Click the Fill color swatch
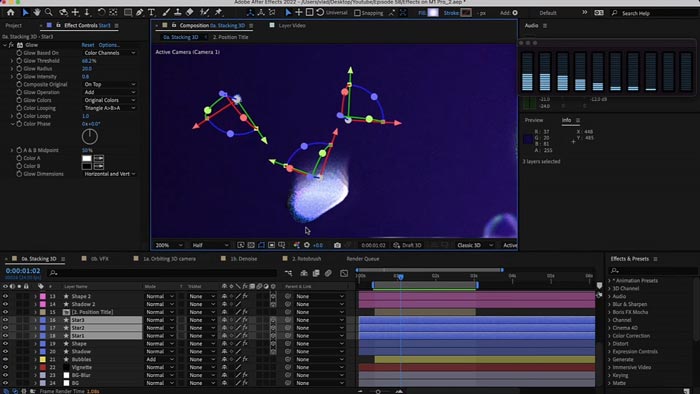Viewport: 700px width, 394px height. (433, 13)
